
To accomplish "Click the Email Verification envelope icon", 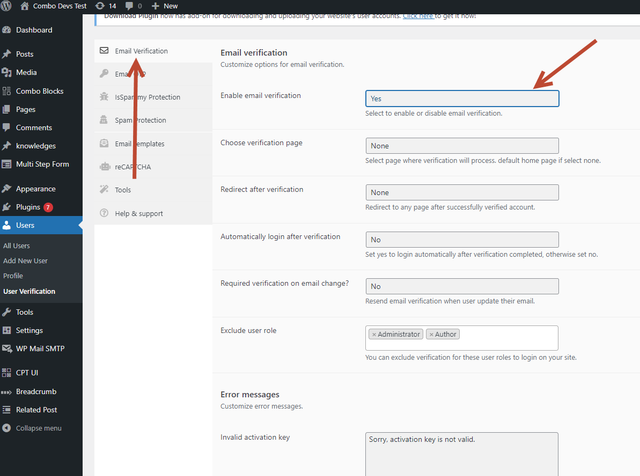I will point(104,51).
